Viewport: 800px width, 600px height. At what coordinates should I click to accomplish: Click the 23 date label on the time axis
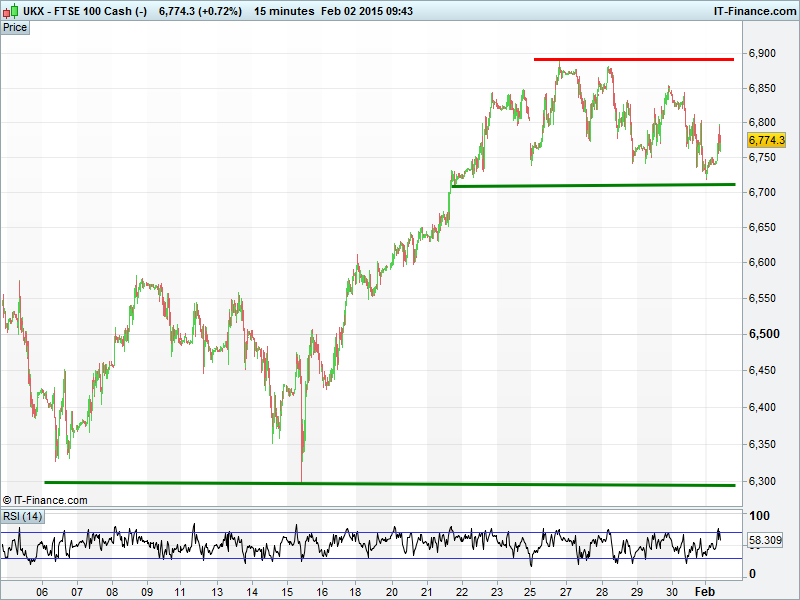[497, 591]
